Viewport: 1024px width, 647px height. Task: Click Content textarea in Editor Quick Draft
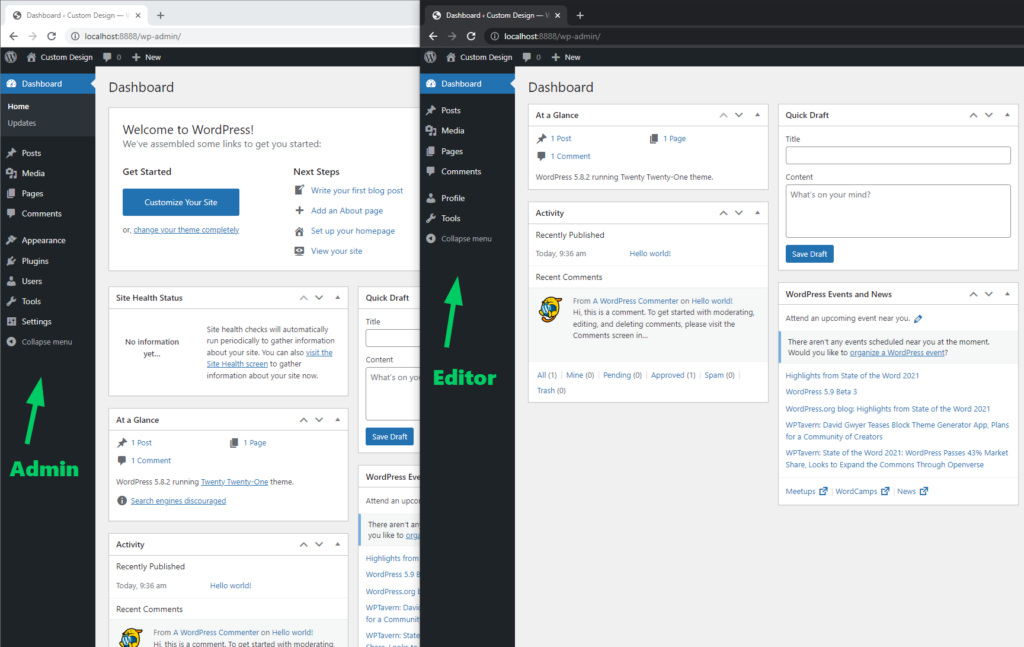pyautogui.click(x=898, y=211)
